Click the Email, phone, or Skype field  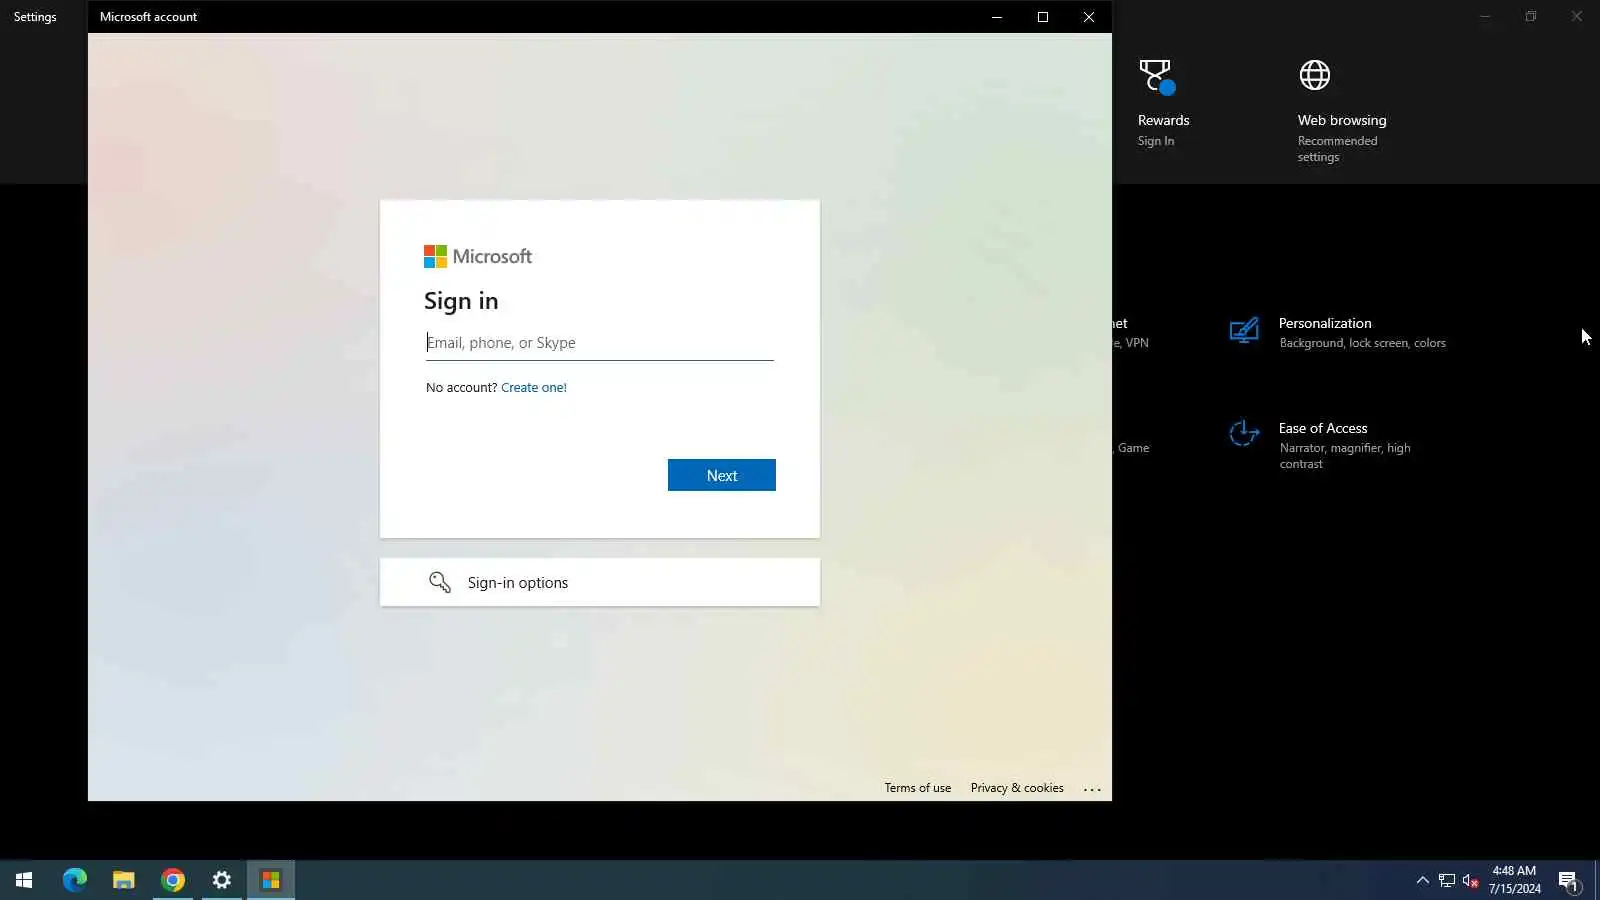pyautogui.click(x=599, y=343)
